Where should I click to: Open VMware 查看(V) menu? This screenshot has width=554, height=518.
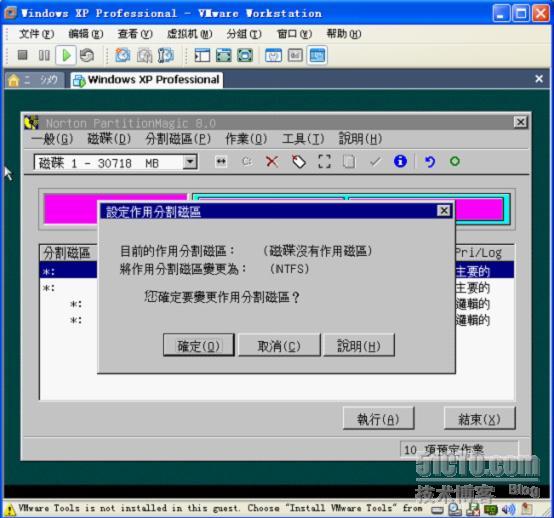135,34
